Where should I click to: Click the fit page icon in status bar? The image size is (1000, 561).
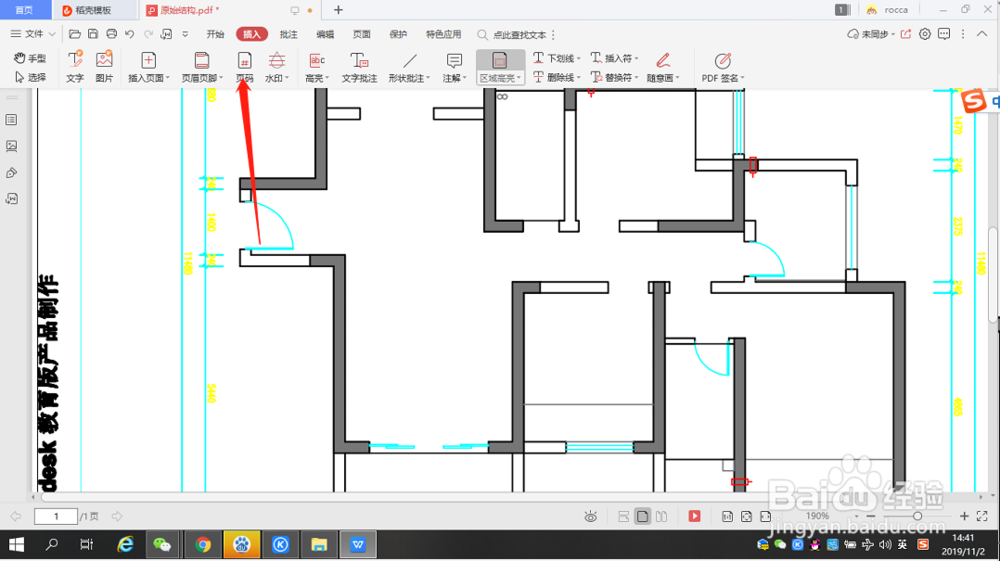coord(746,516)
